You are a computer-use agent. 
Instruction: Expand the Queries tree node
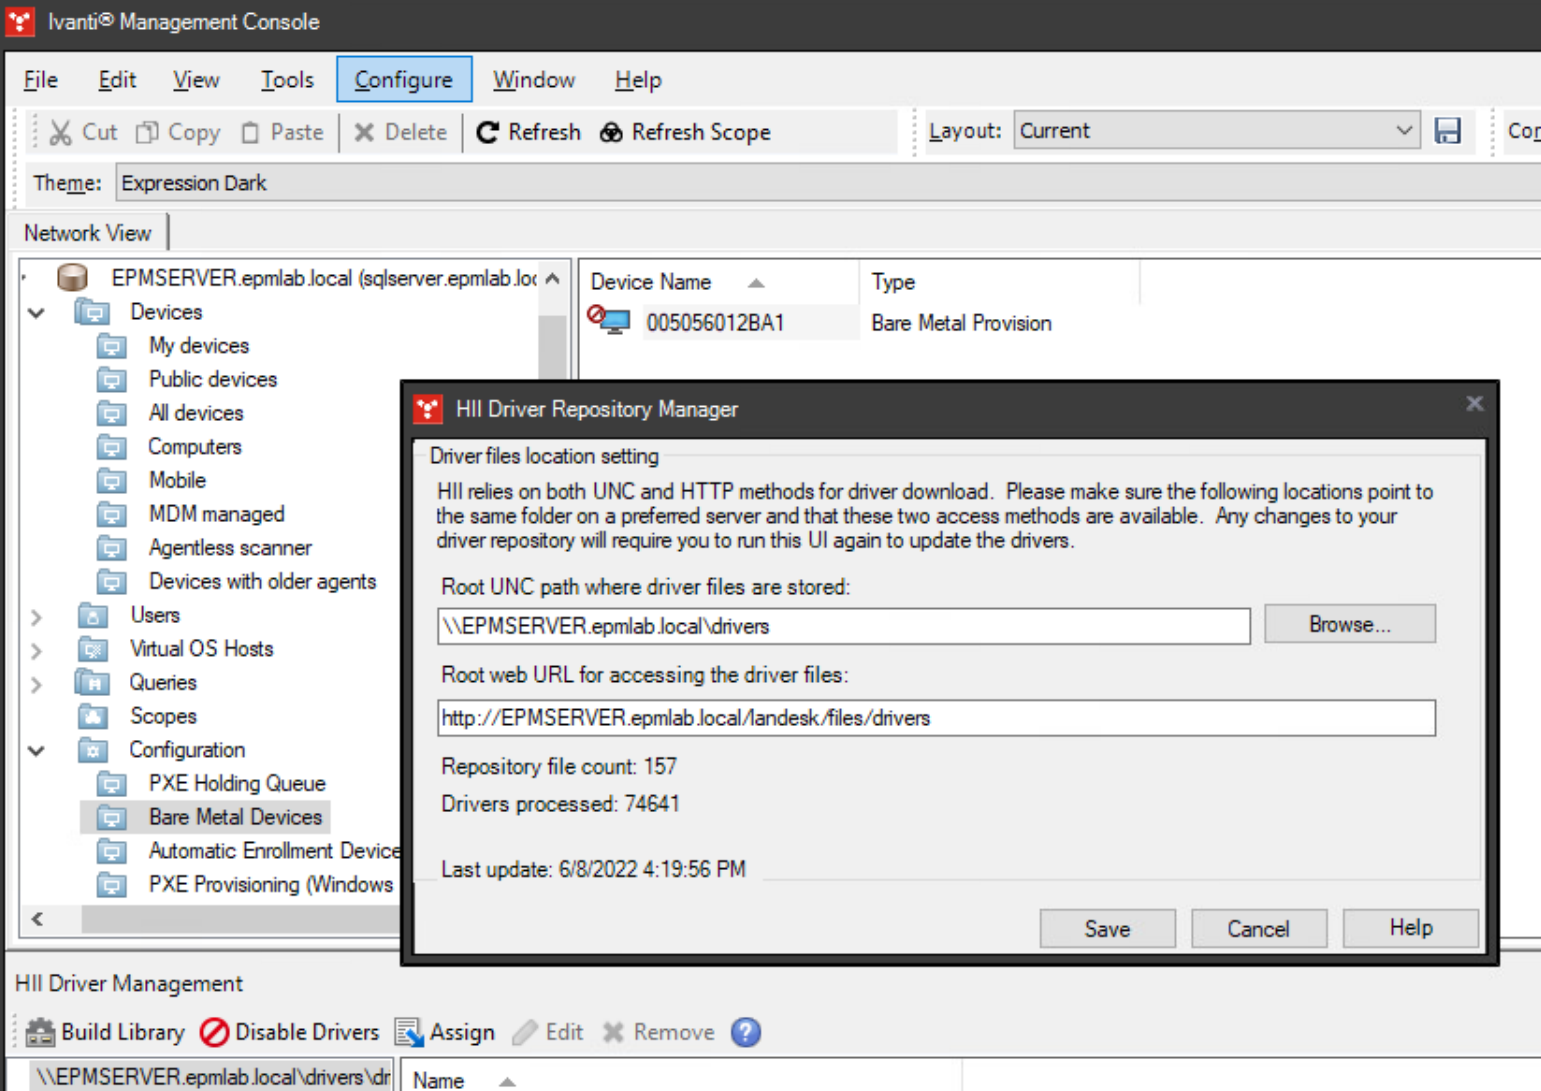coord(36,682)
